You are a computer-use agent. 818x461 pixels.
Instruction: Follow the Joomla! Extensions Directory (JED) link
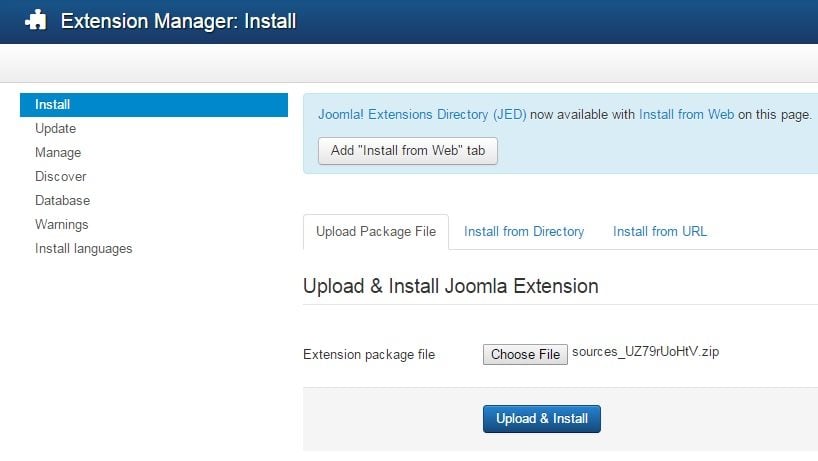tap(422, 115)
